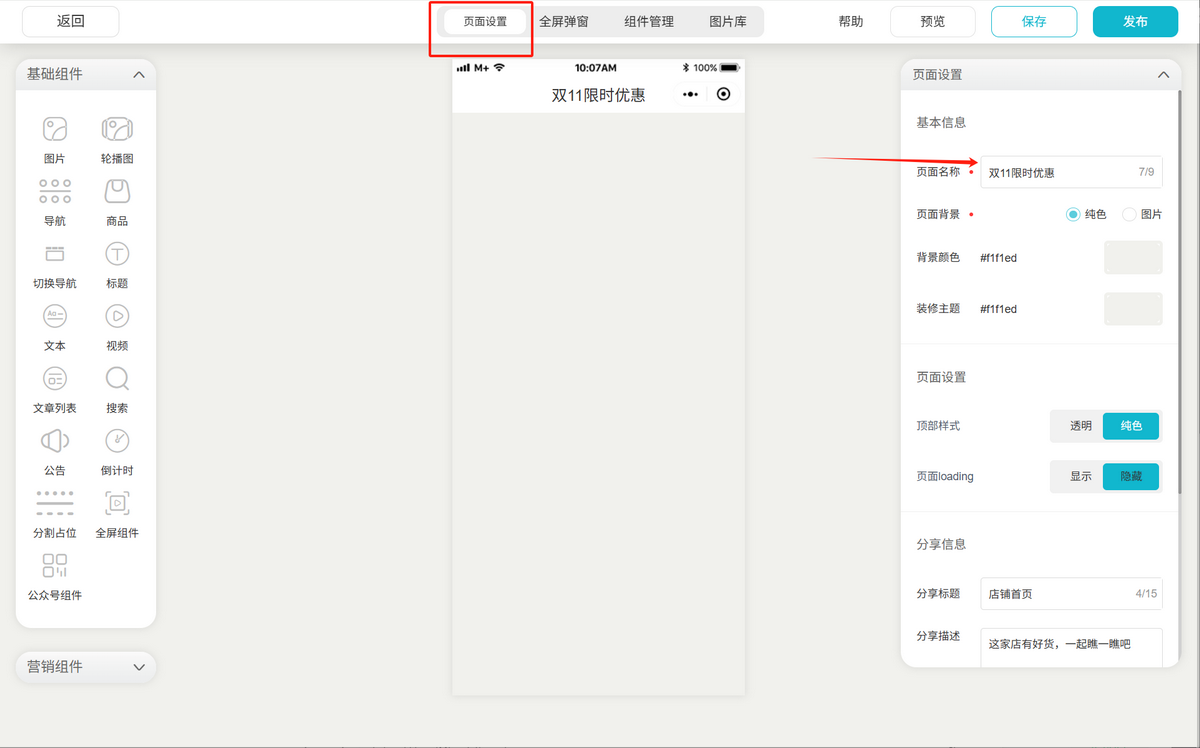Click the 双11限时优惠 title in phone preview
The width and height of the screenshot is (1200, 748).
click(x=598, y=95)
